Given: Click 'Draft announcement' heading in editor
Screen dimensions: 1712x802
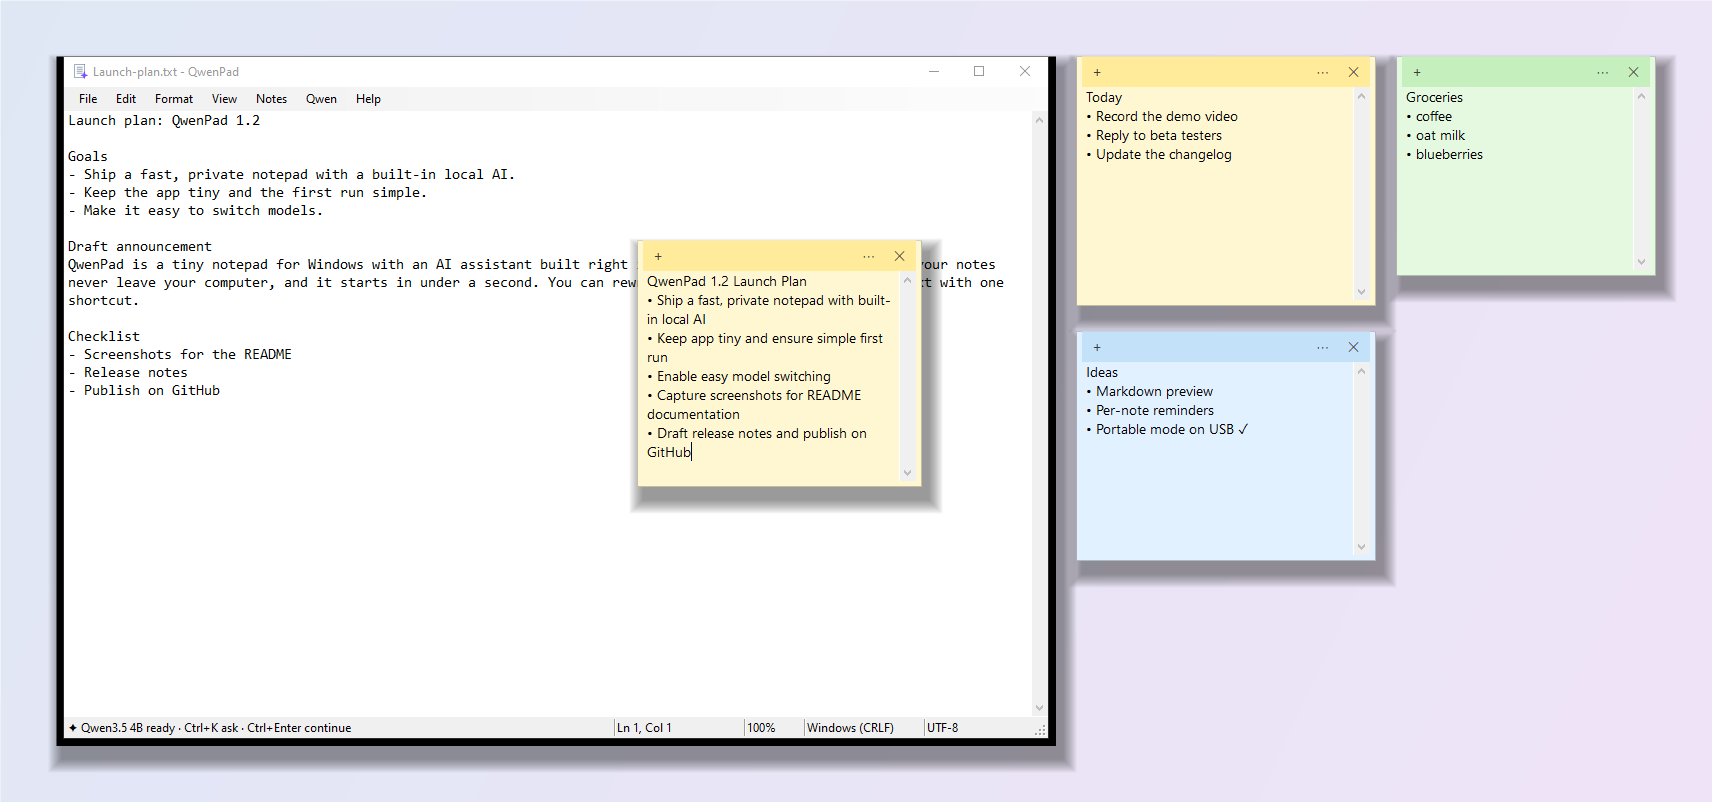Looking at the screenshot, I should pos(140,247).
